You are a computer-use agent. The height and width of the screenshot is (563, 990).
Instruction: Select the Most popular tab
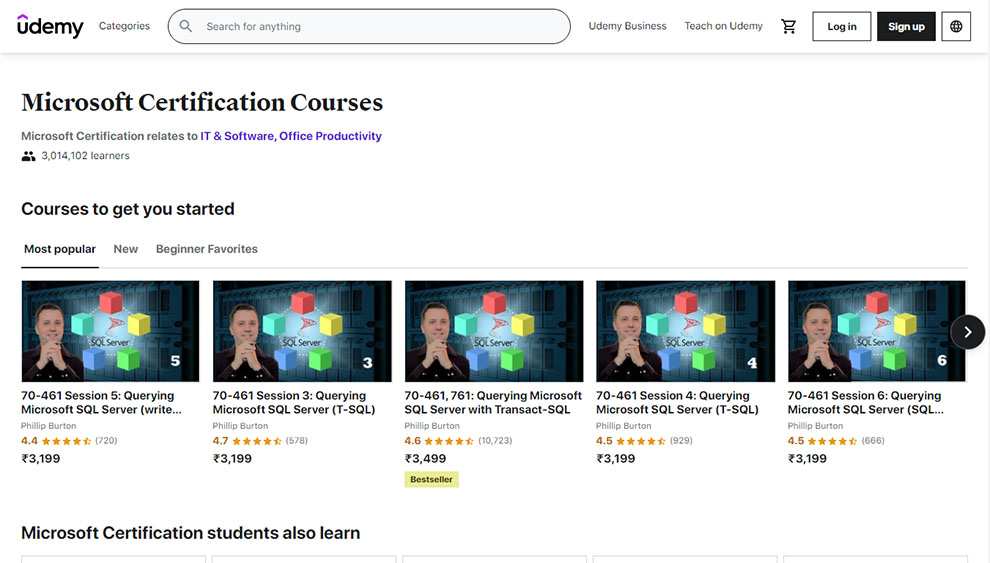pyautogui.click(x=60, y=249)
